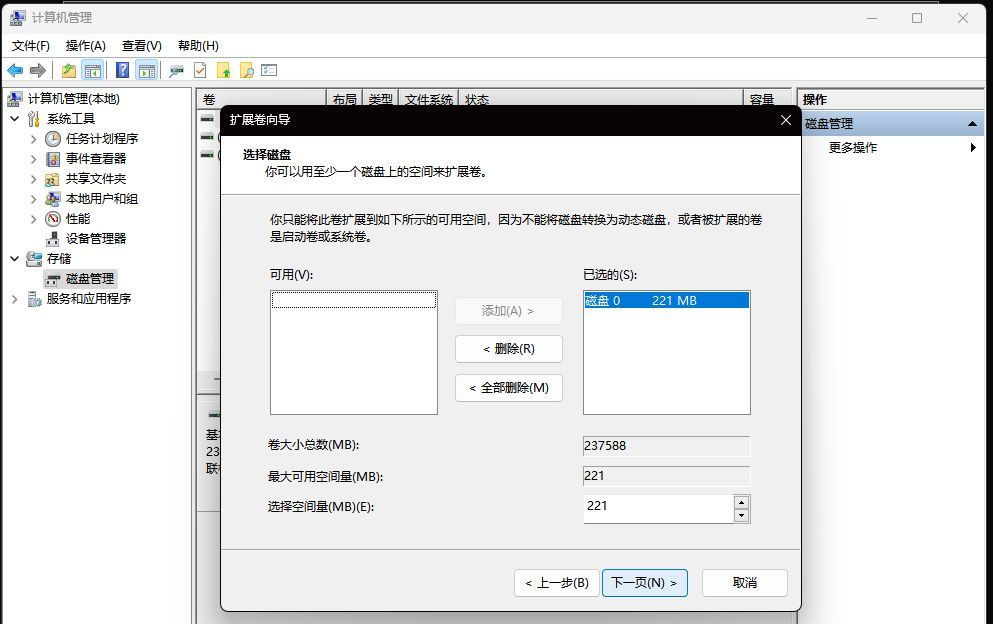Expand the 本地用户和组 node arrow
Screen dimensions: 993x624
click(x=34, y=199)
